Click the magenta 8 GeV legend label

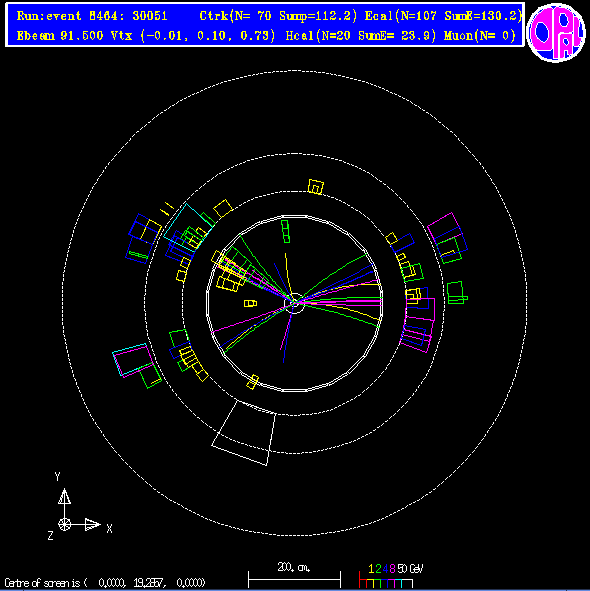pos(392,568)
